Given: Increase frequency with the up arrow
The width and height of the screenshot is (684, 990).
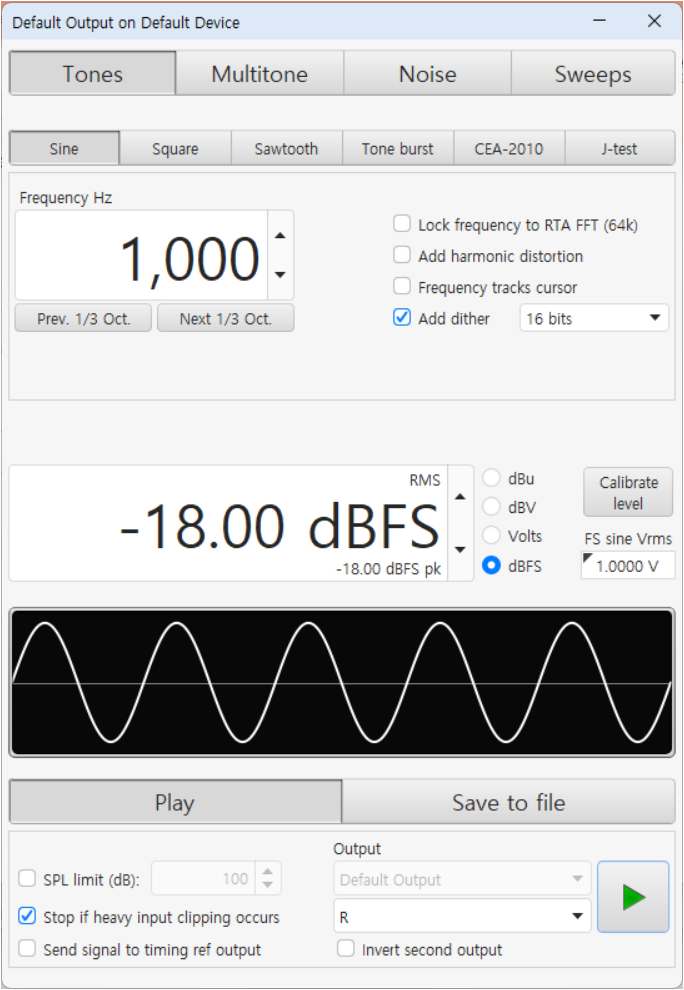Looking at the screenshot, I should pyautogui.click(x=280, y=236).
